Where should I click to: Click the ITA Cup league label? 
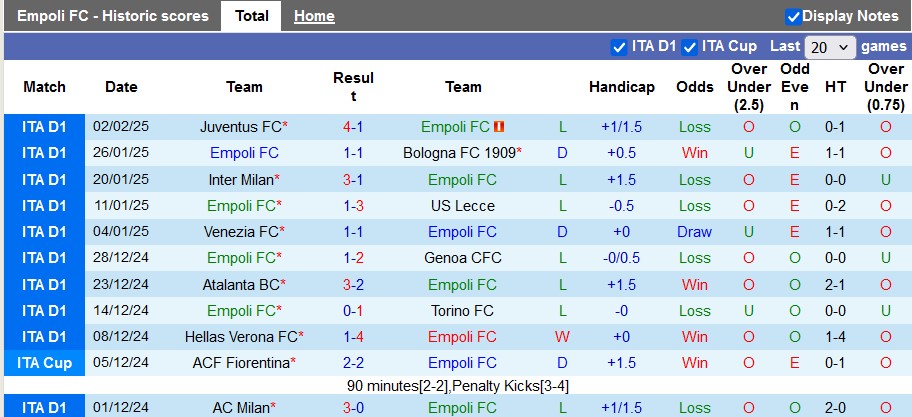click(44, 363)
